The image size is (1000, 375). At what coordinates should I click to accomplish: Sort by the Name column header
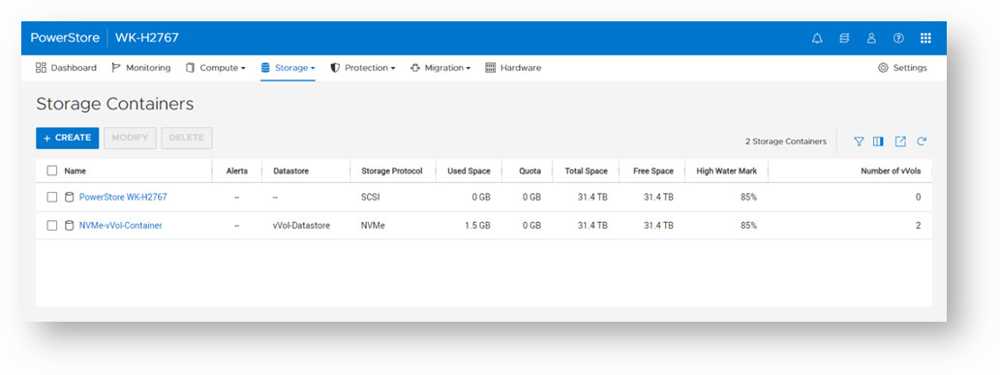point(75,171)
